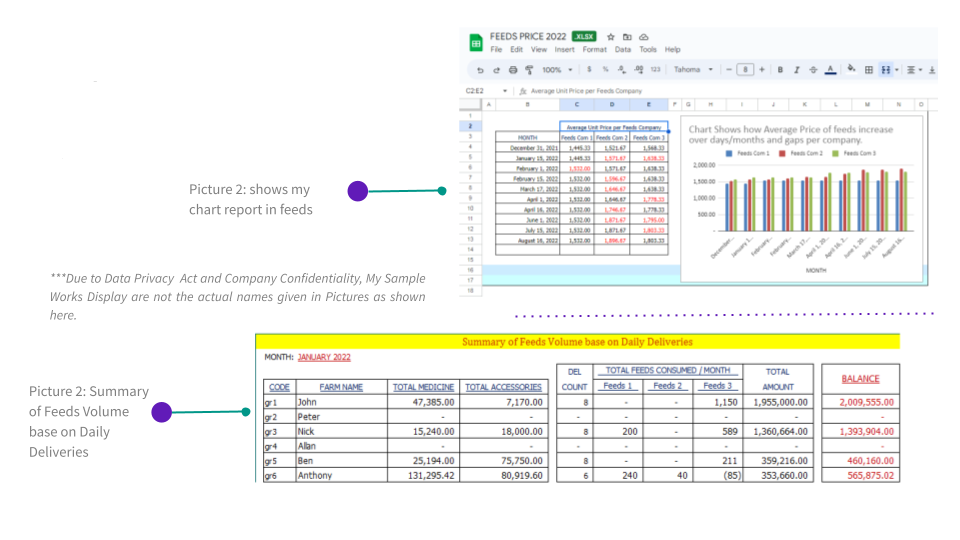Decrease decimal places button
Viewport: 960px width, 540px height.
pos(622,70)
